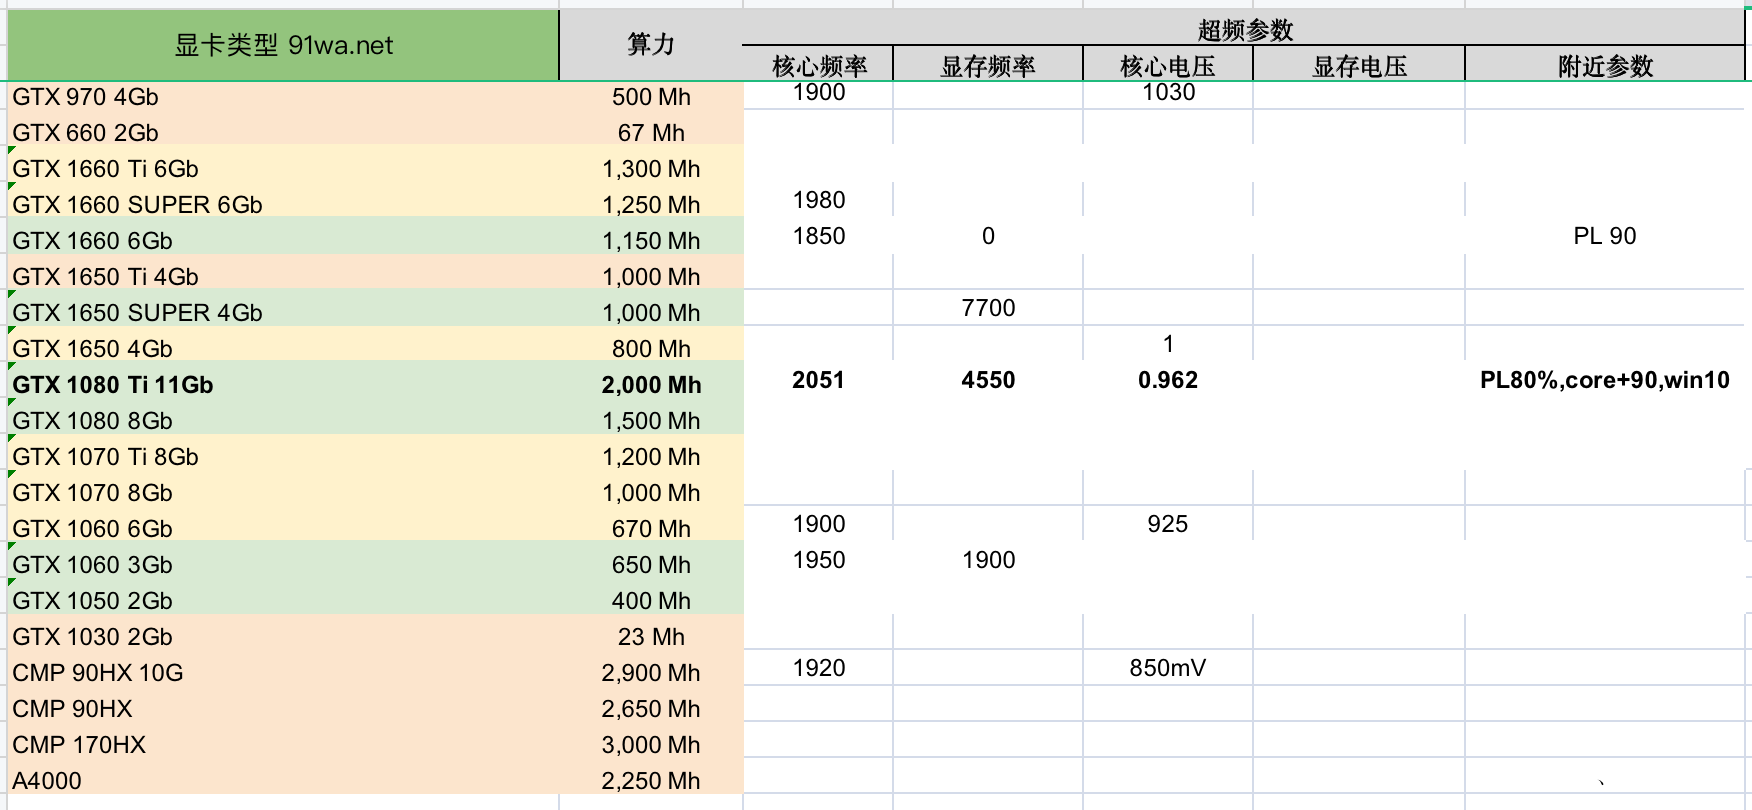Viewport: 1752px width, 810px height.
Task: Select hashrate cell '500 Mh'
Action: [651, 97]
